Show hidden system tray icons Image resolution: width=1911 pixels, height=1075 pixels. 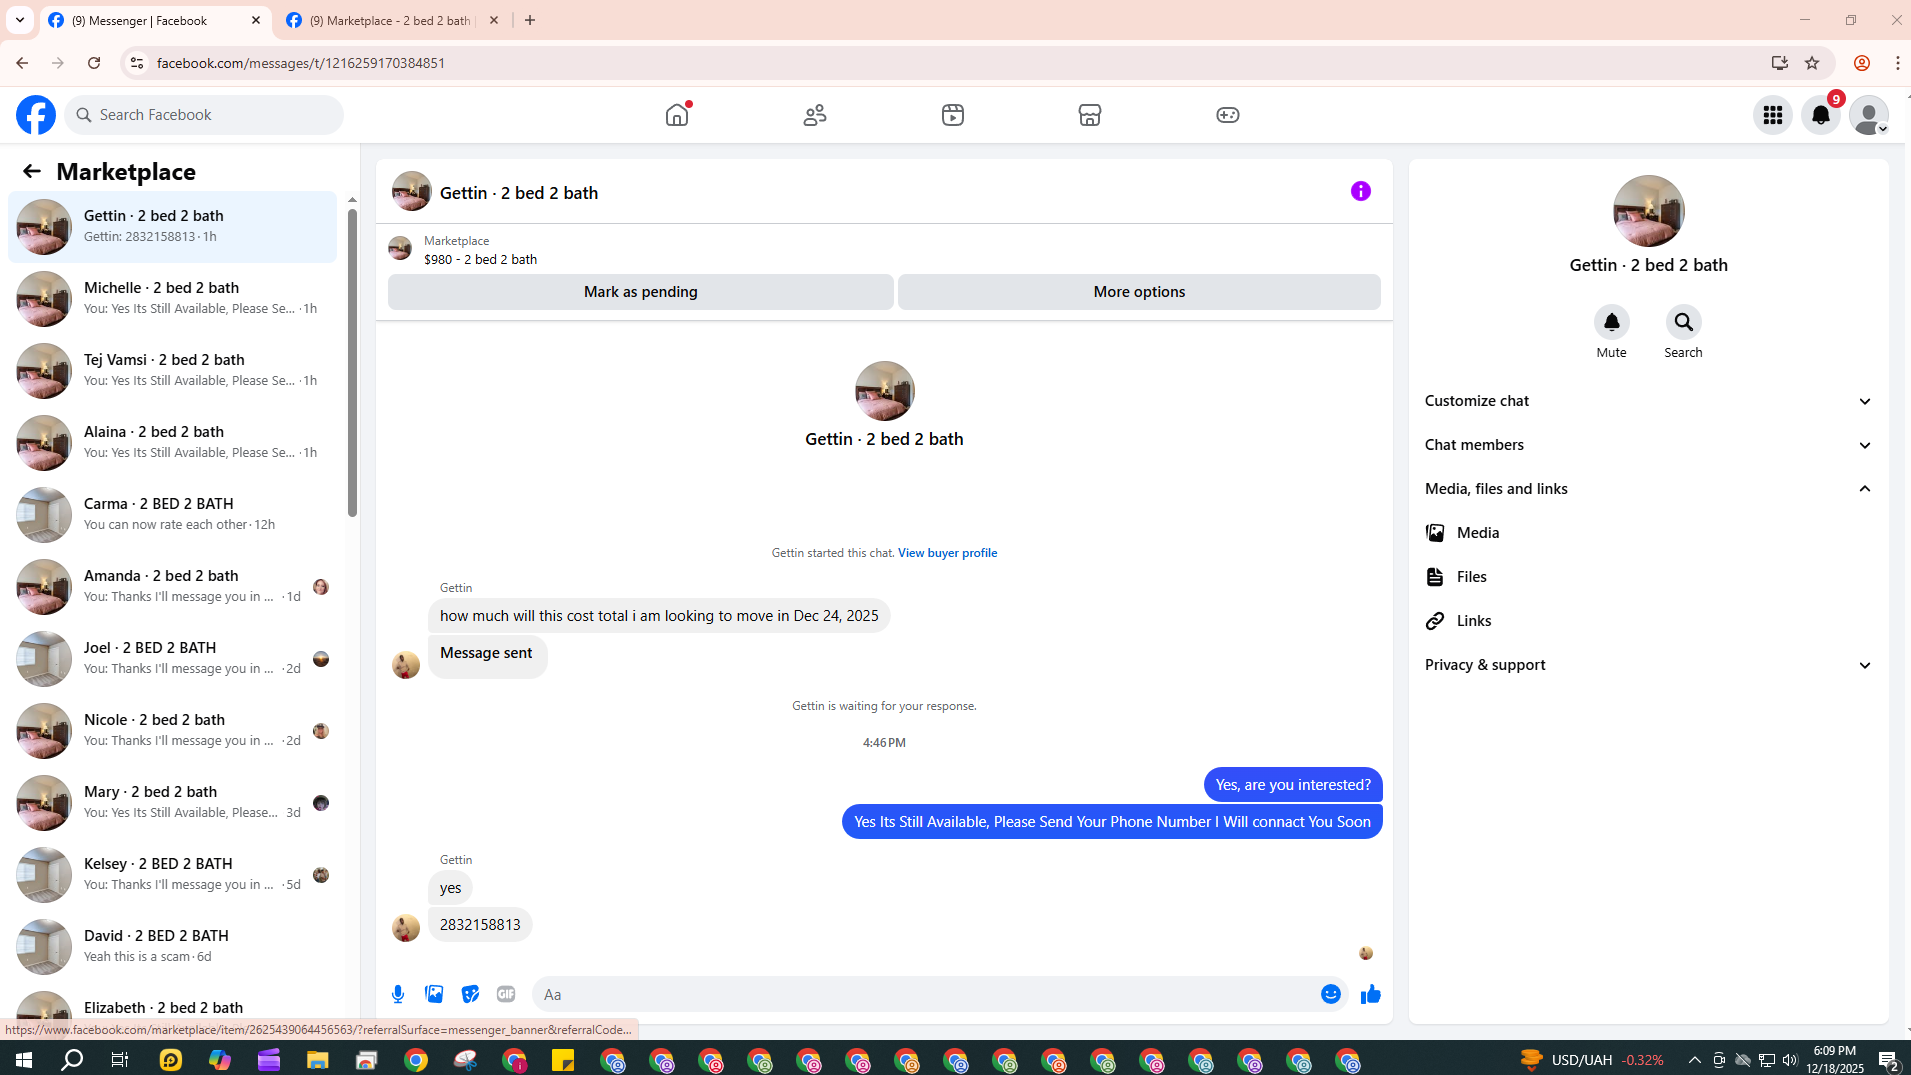click(1694, 1060)
